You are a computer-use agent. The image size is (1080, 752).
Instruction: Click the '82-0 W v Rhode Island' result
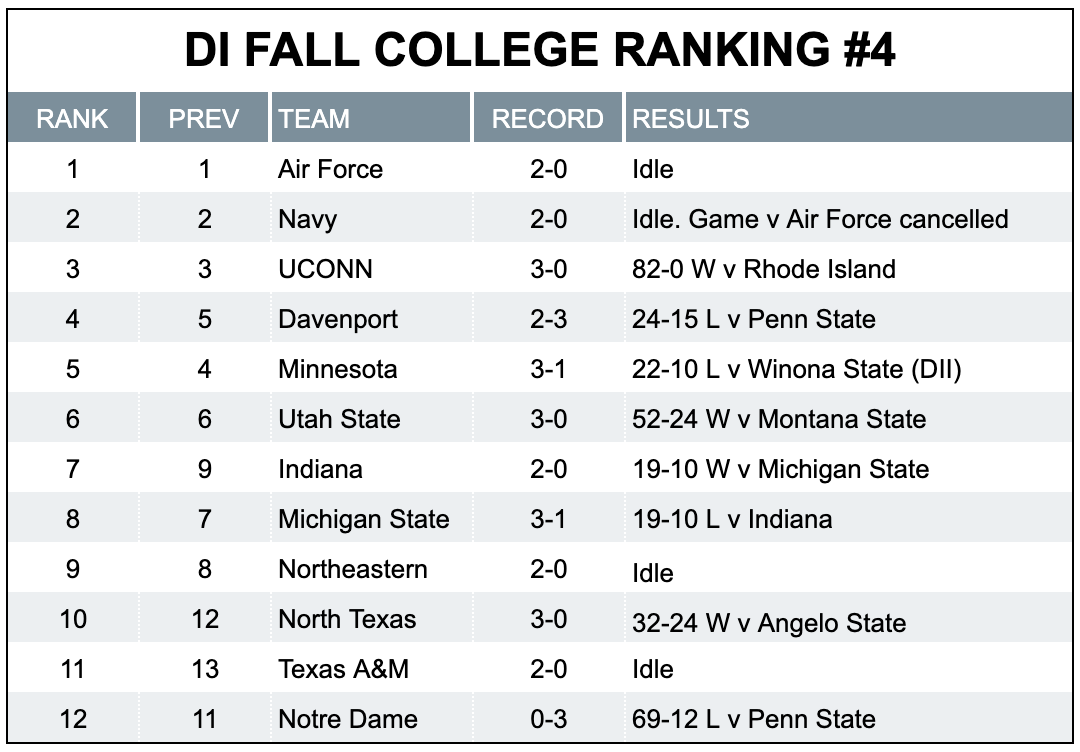click(x=764, y=269)
